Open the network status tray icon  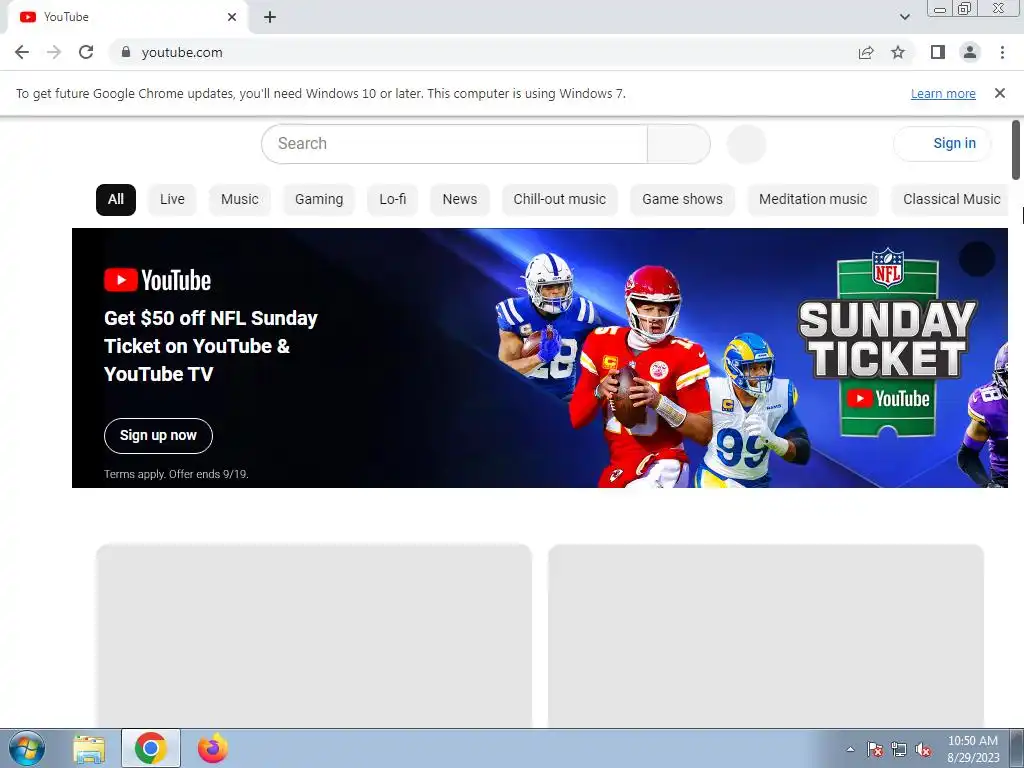point(899,749)
